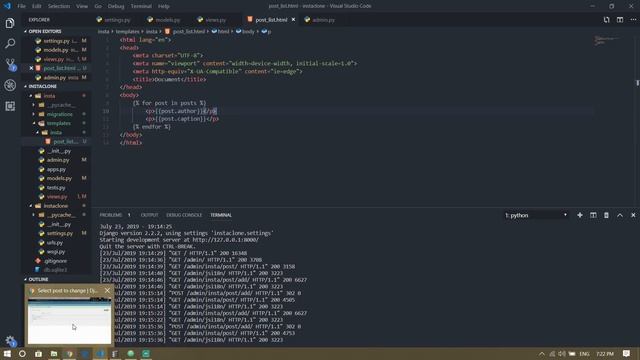Open .gitignore in the file tree
The width and height of the screenshot is (640, 360).
click(55, 261)
